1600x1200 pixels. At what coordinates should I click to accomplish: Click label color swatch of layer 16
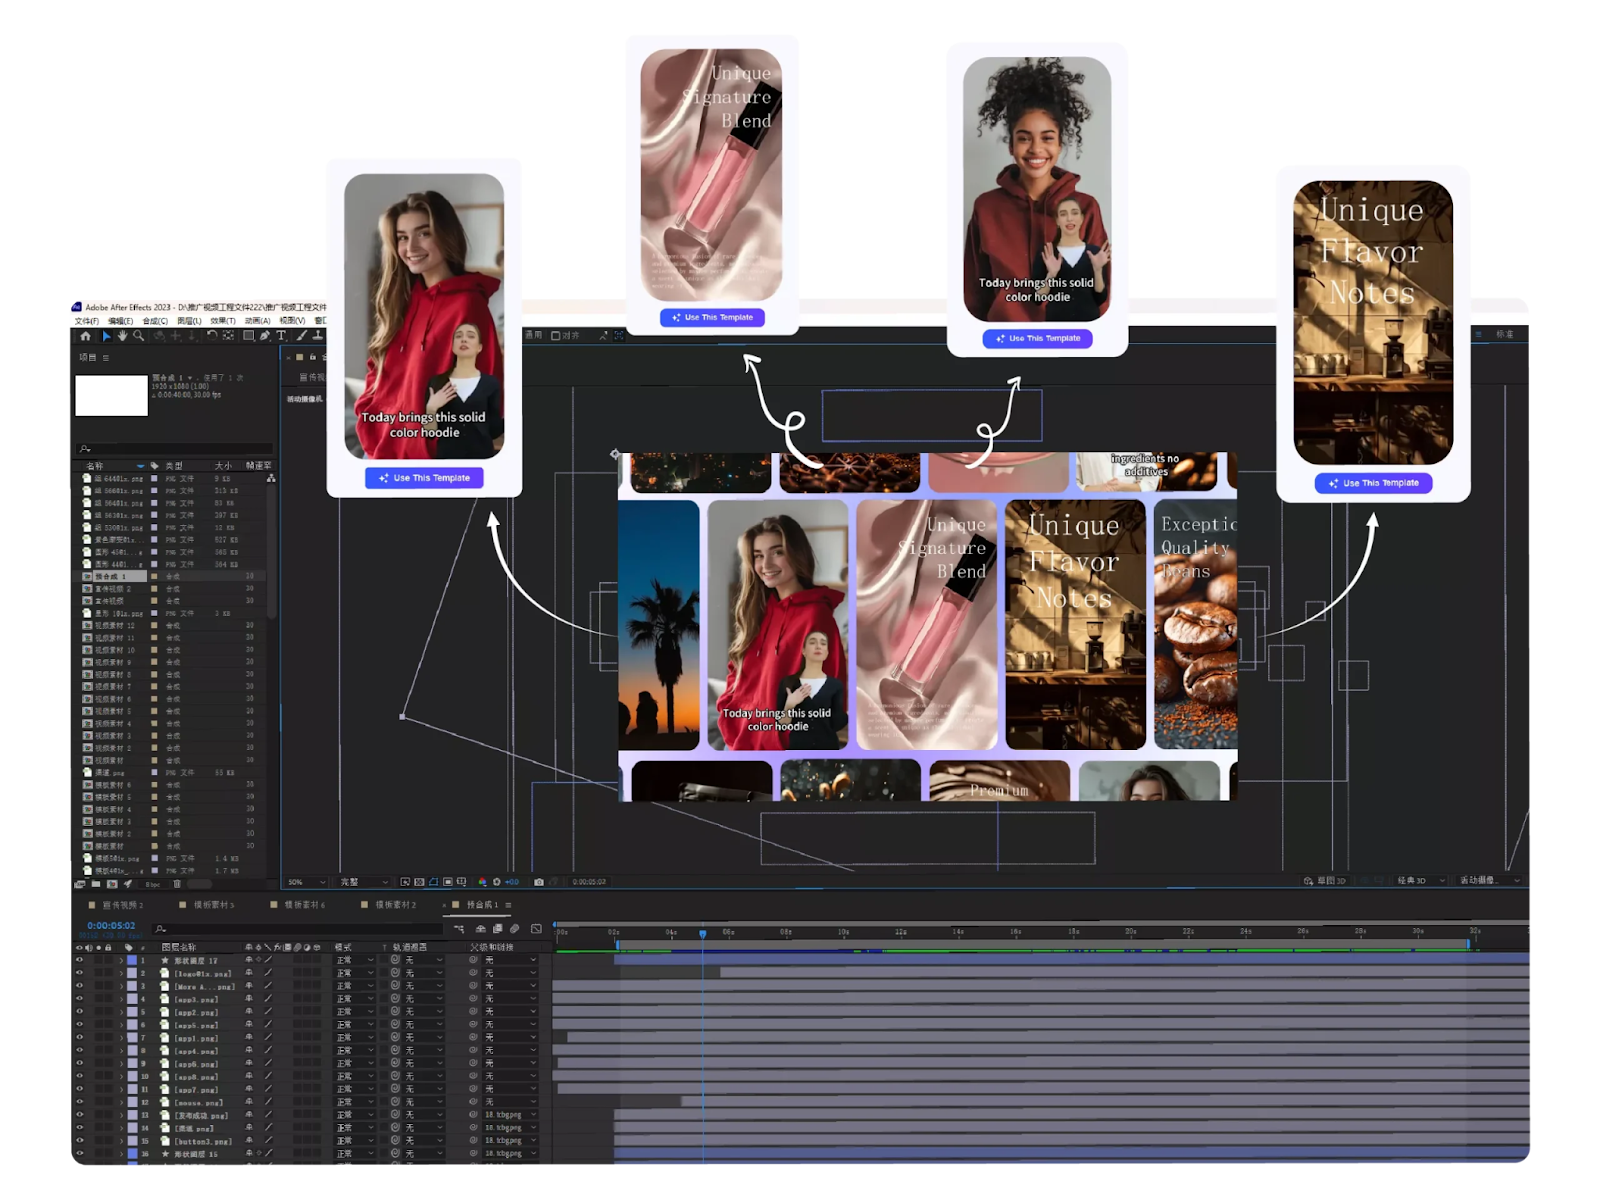[x=132, y=1154]
